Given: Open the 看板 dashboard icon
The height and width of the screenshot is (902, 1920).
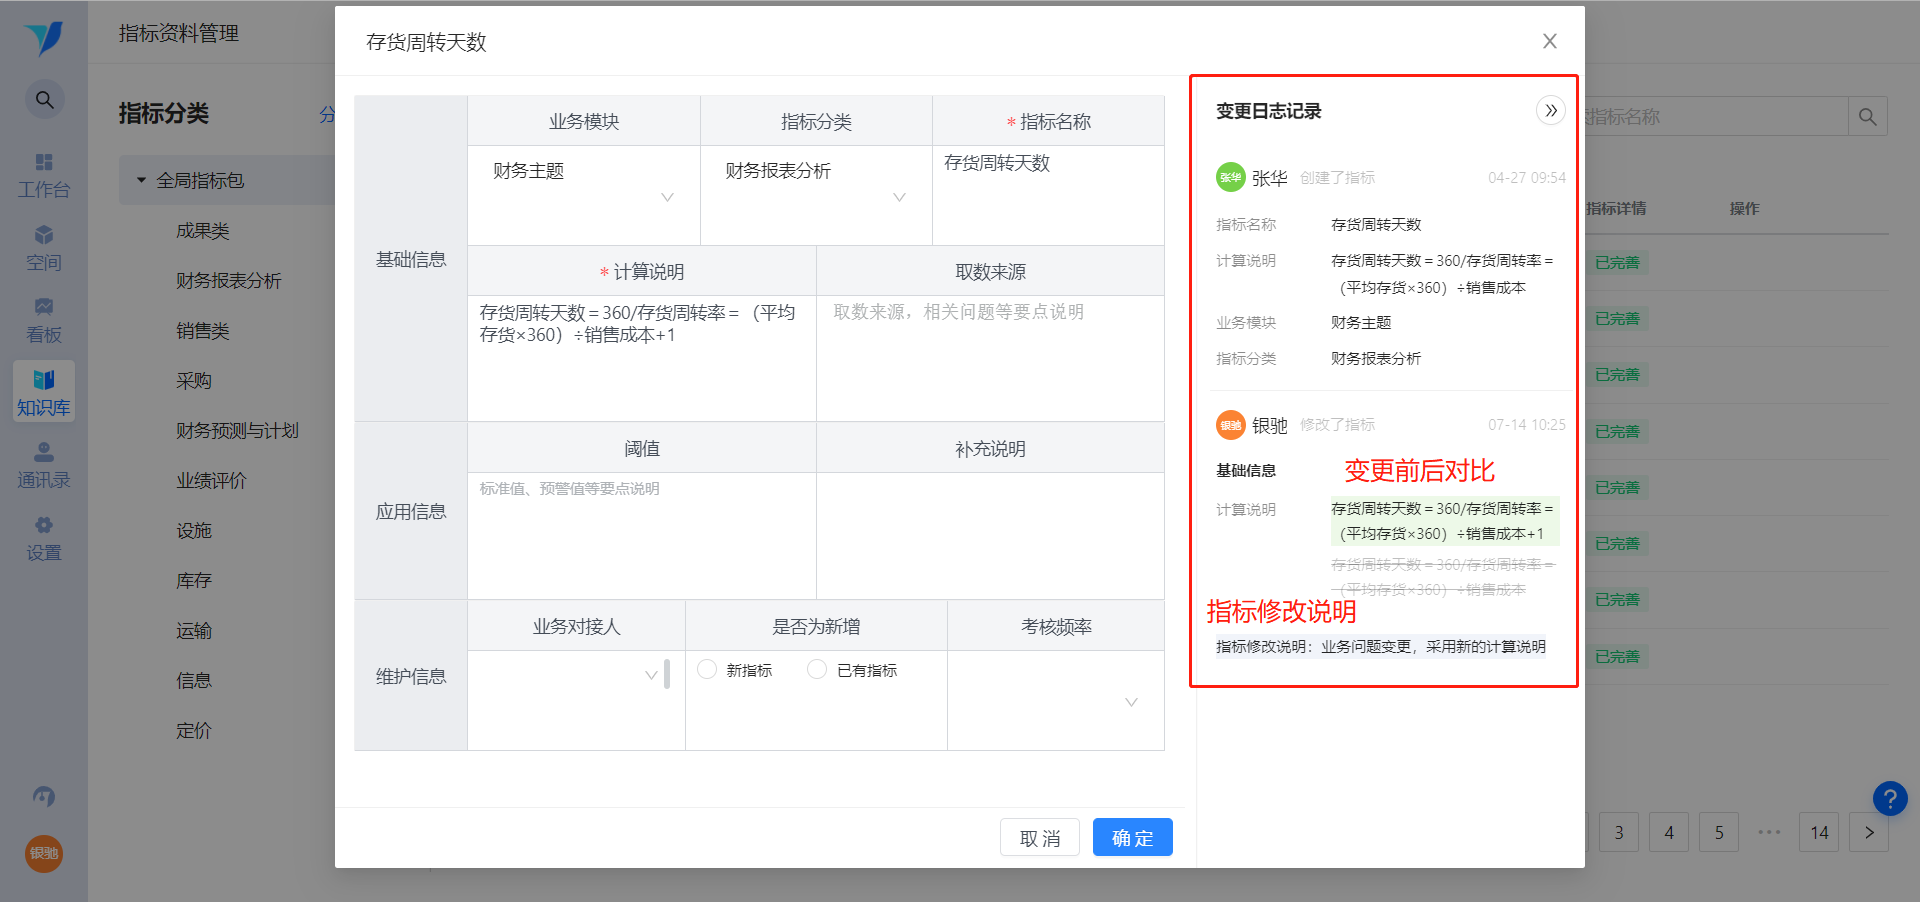Looking at the screenshot, I should tap(44, 320).
